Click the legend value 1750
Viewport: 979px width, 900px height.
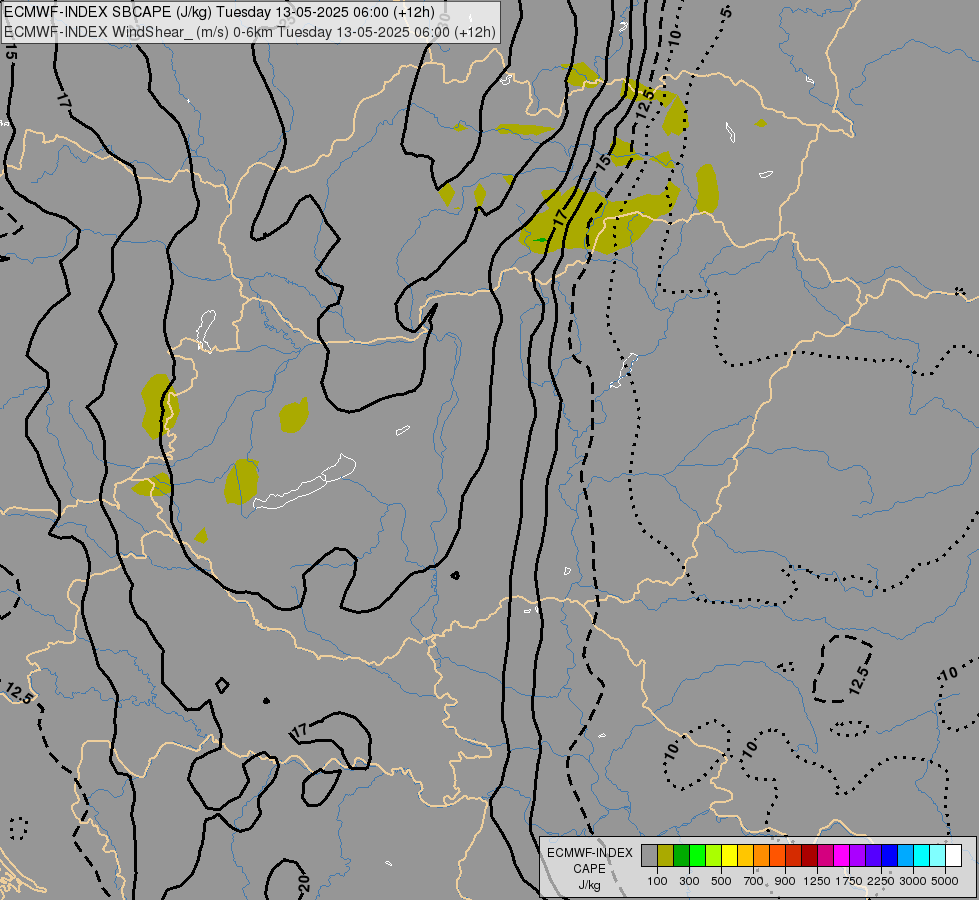[849, 881]
